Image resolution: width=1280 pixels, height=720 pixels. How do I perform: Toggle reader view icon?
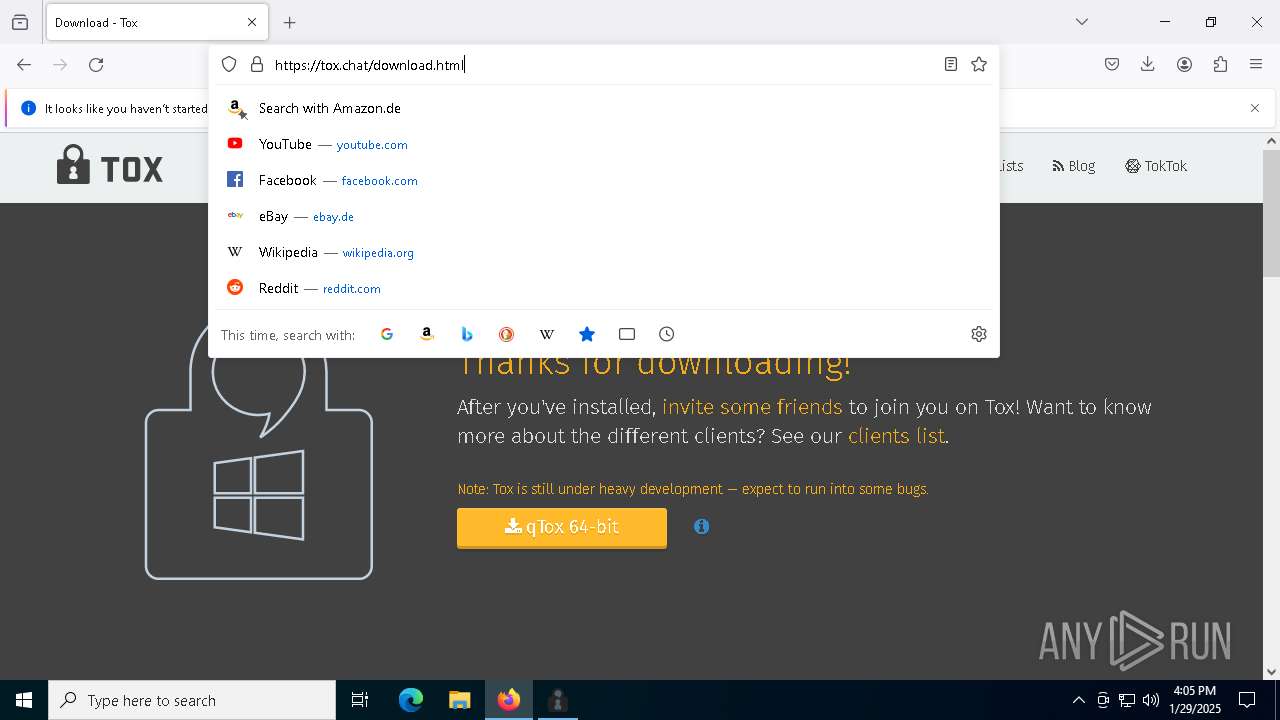[x=951, y=65]
